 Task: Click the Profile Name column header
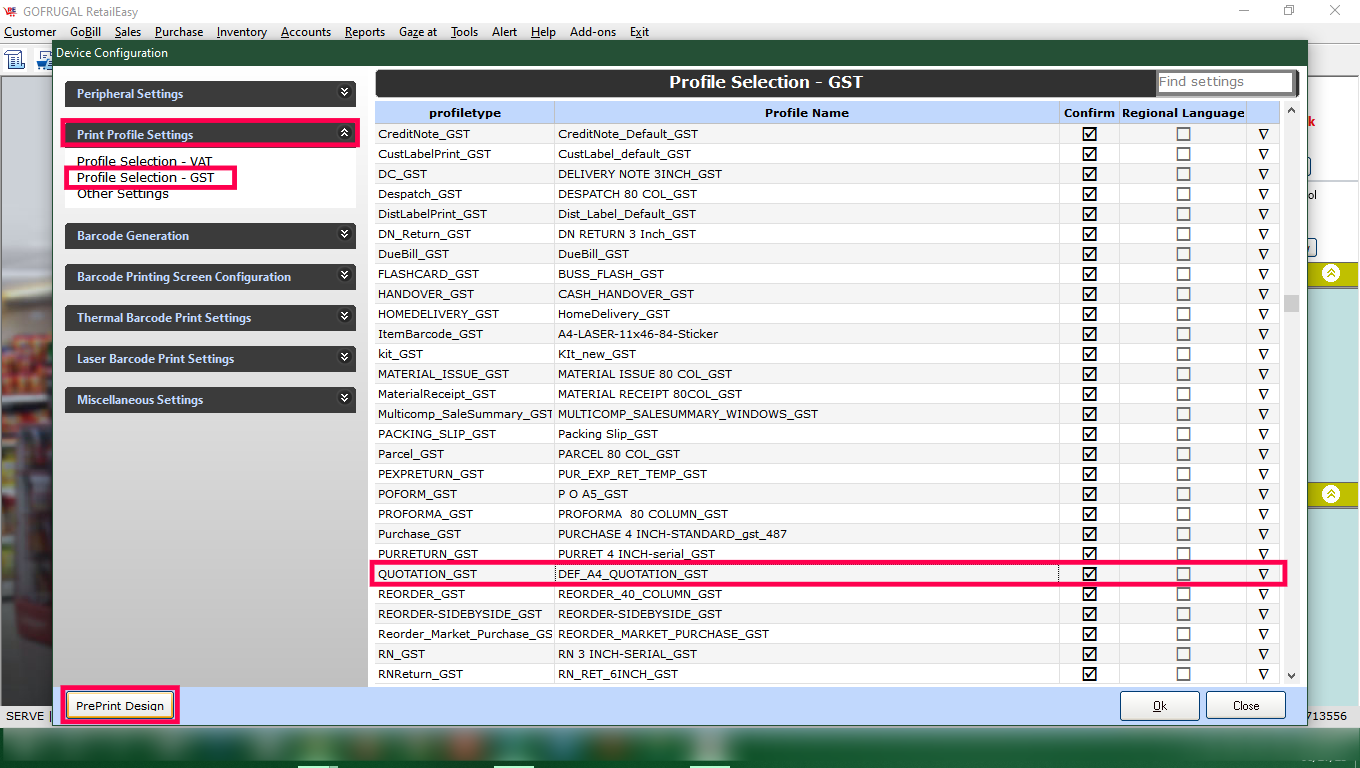click(x=807, y=113)
